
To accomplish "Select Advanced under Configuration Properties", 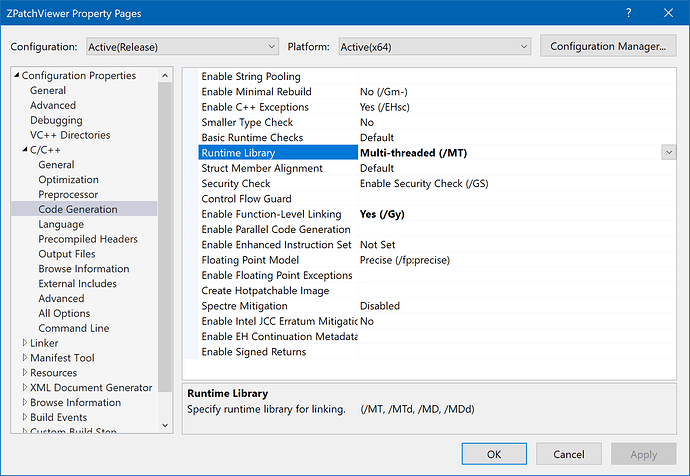I will (x=53, y=105).
